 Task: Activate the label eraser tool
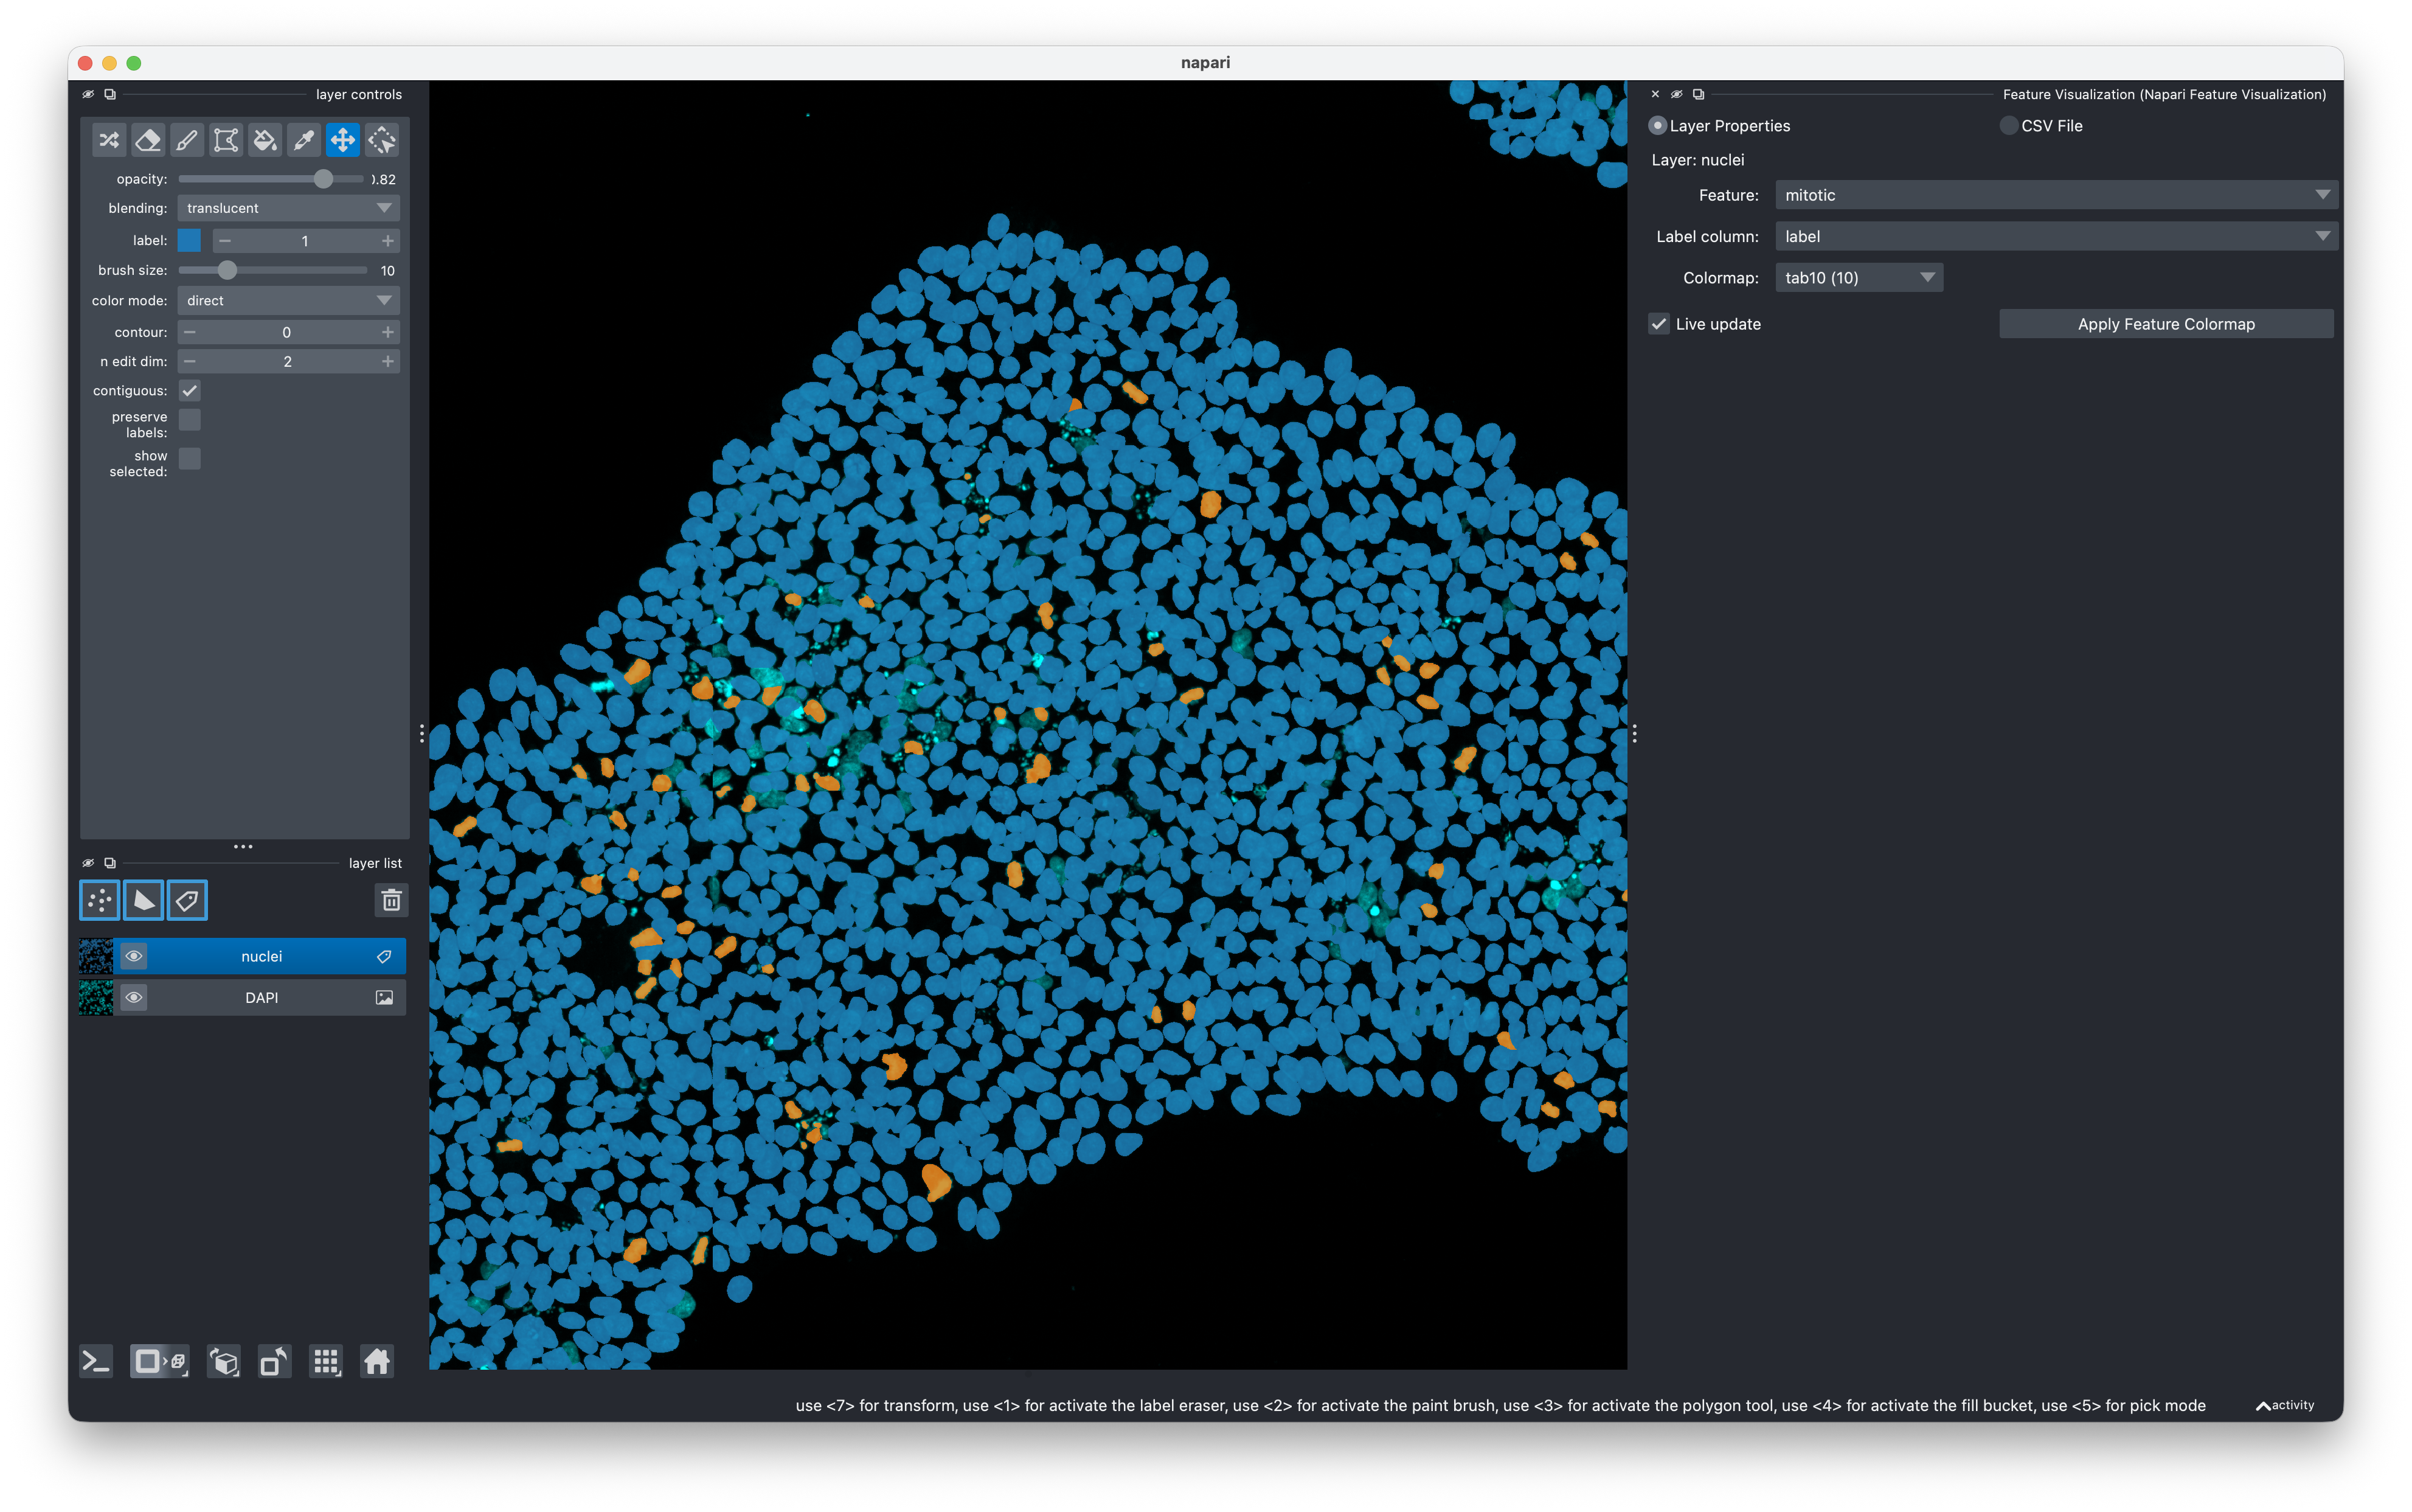point(148,140)
